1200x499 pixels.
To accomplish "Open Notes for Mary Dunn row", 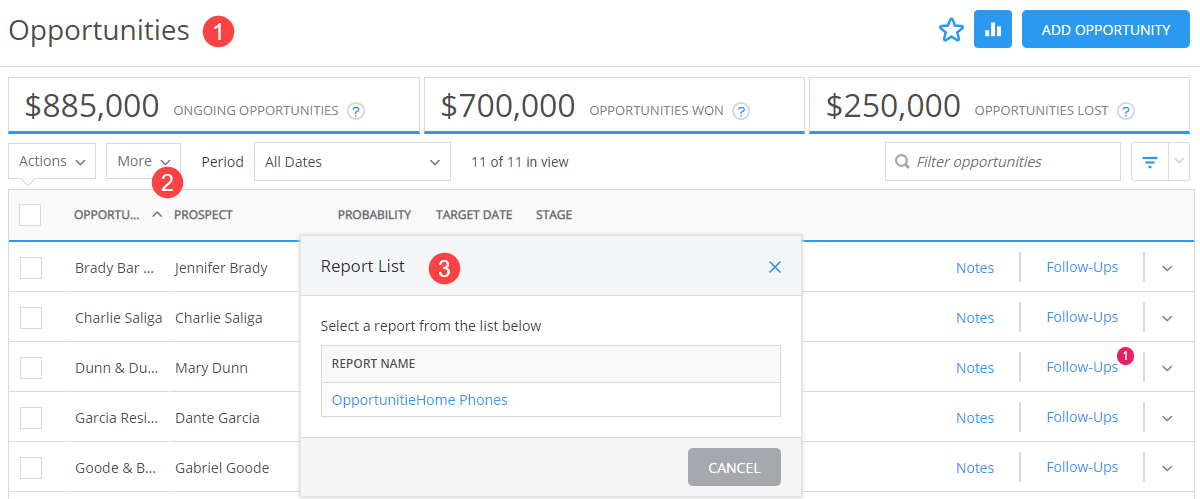I will [x=975, y=367].
